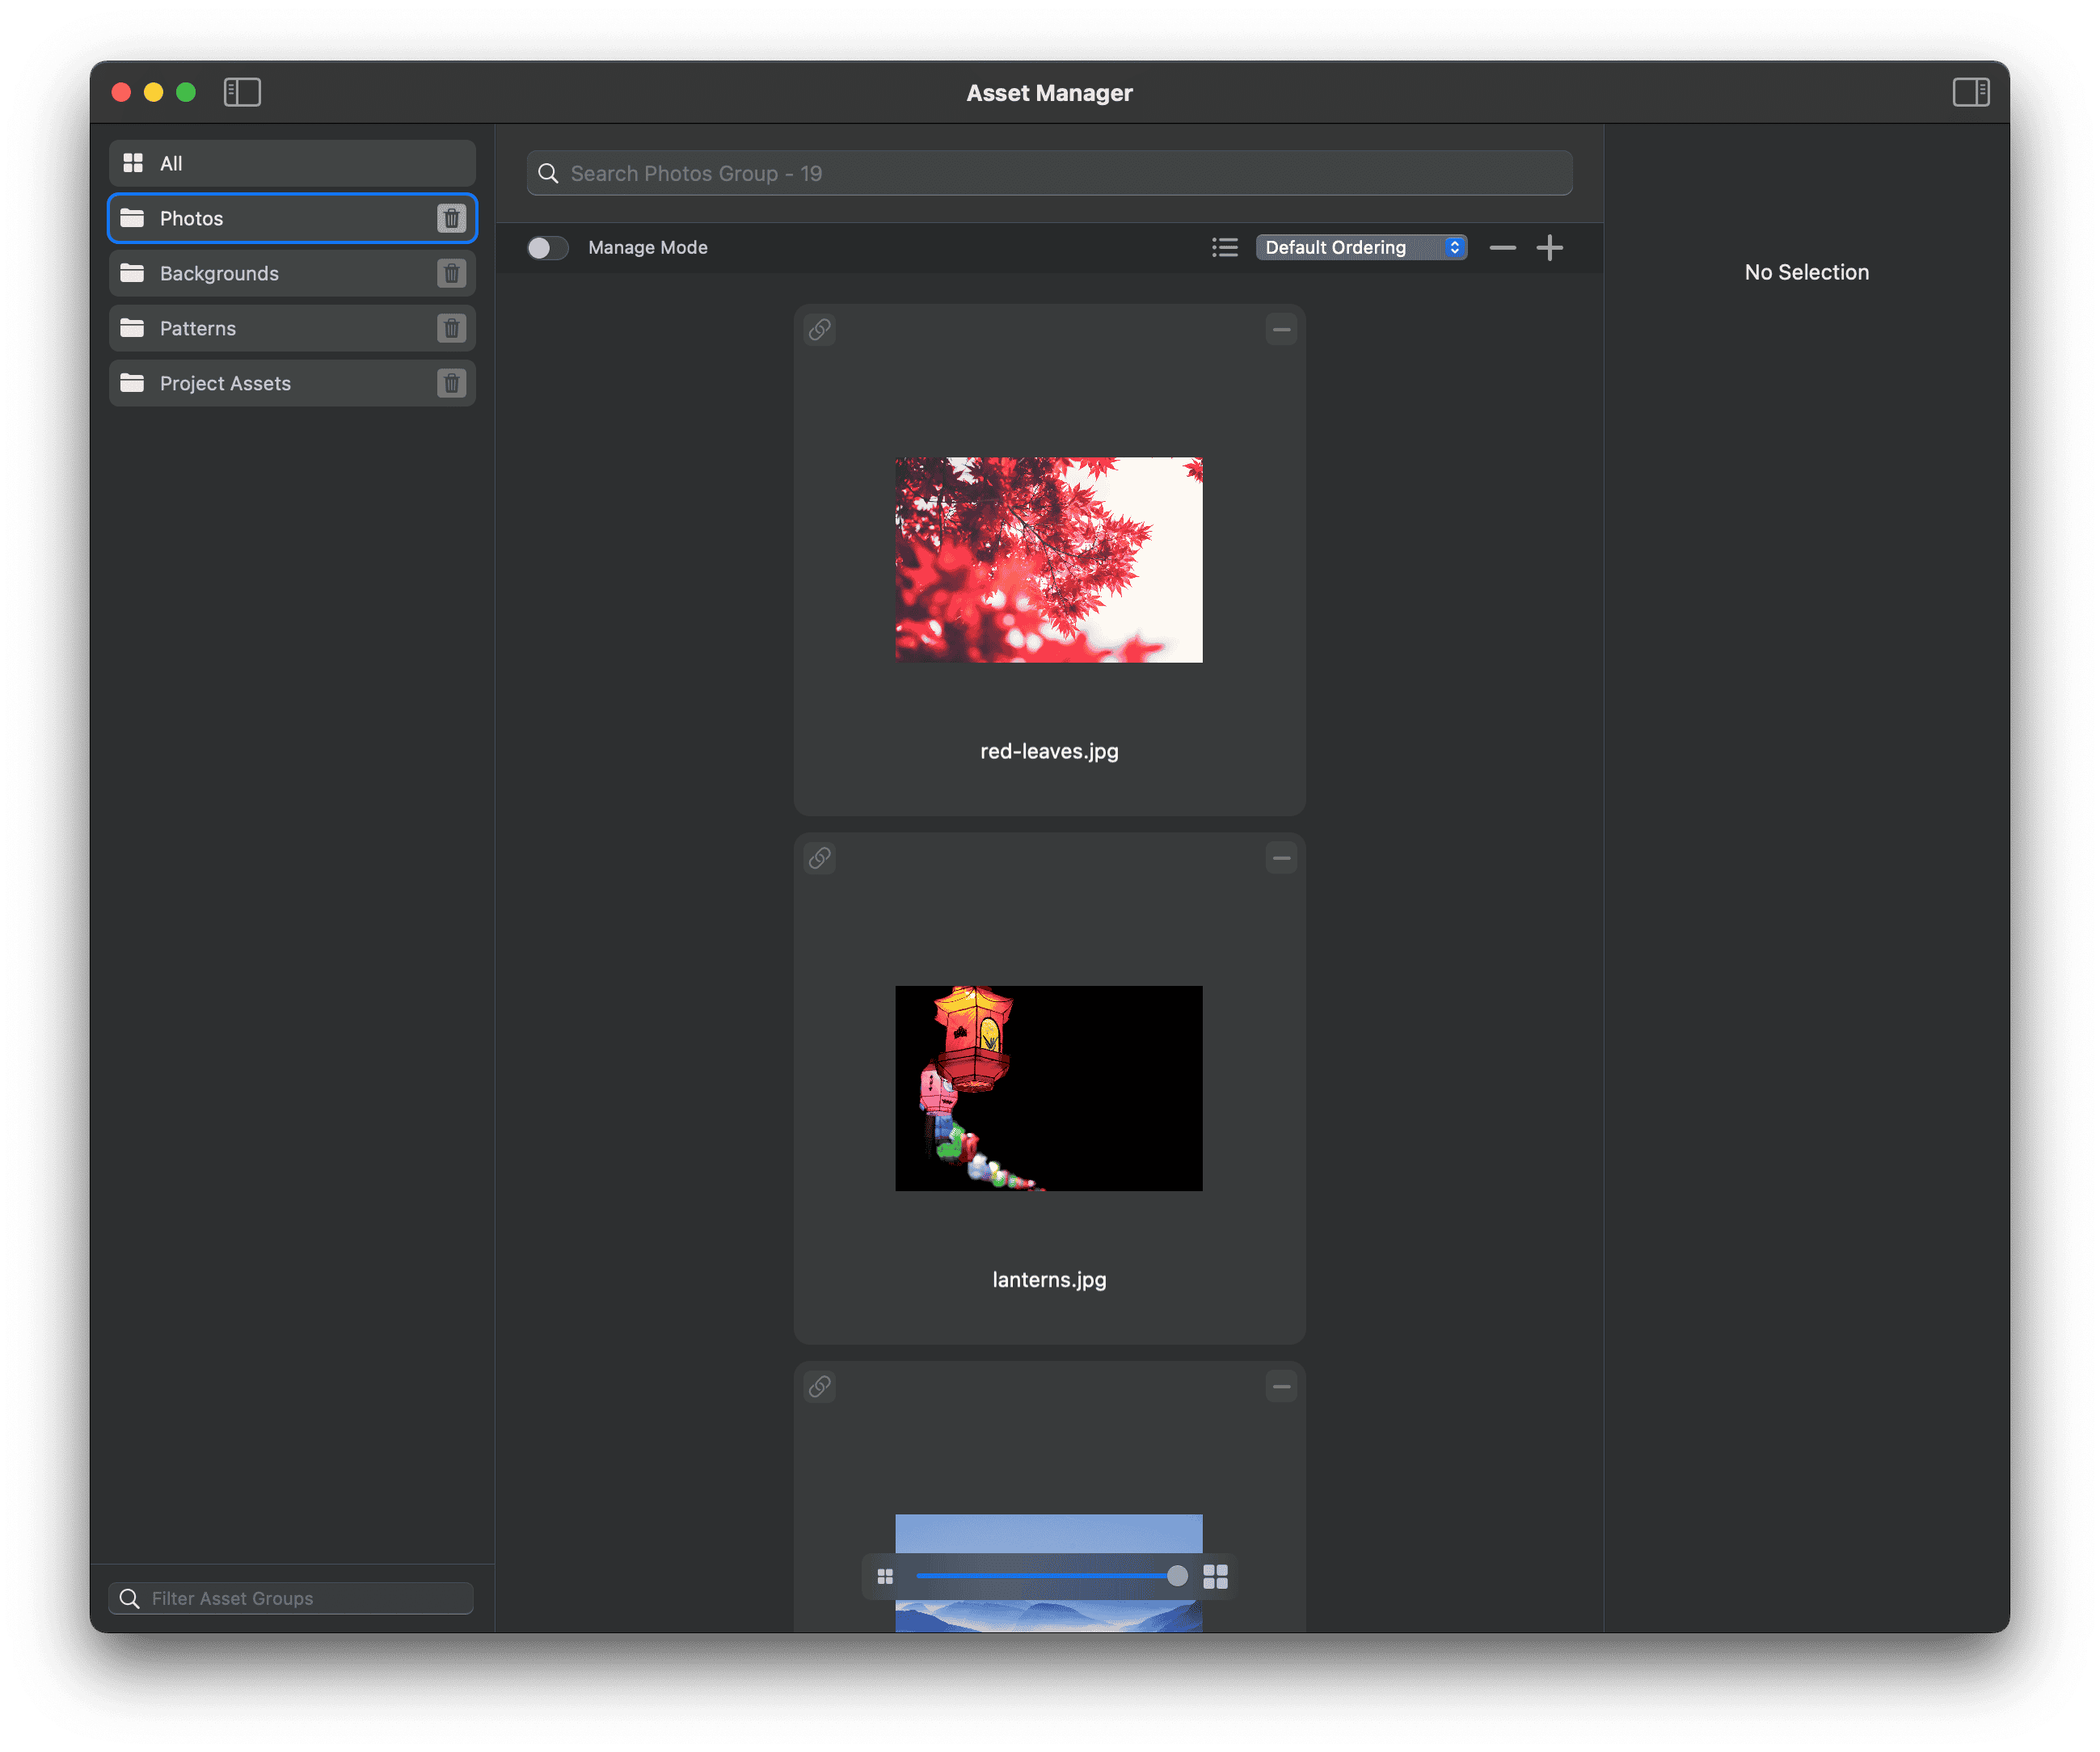Click the large grid size icon

[x=1215, y=1576]
